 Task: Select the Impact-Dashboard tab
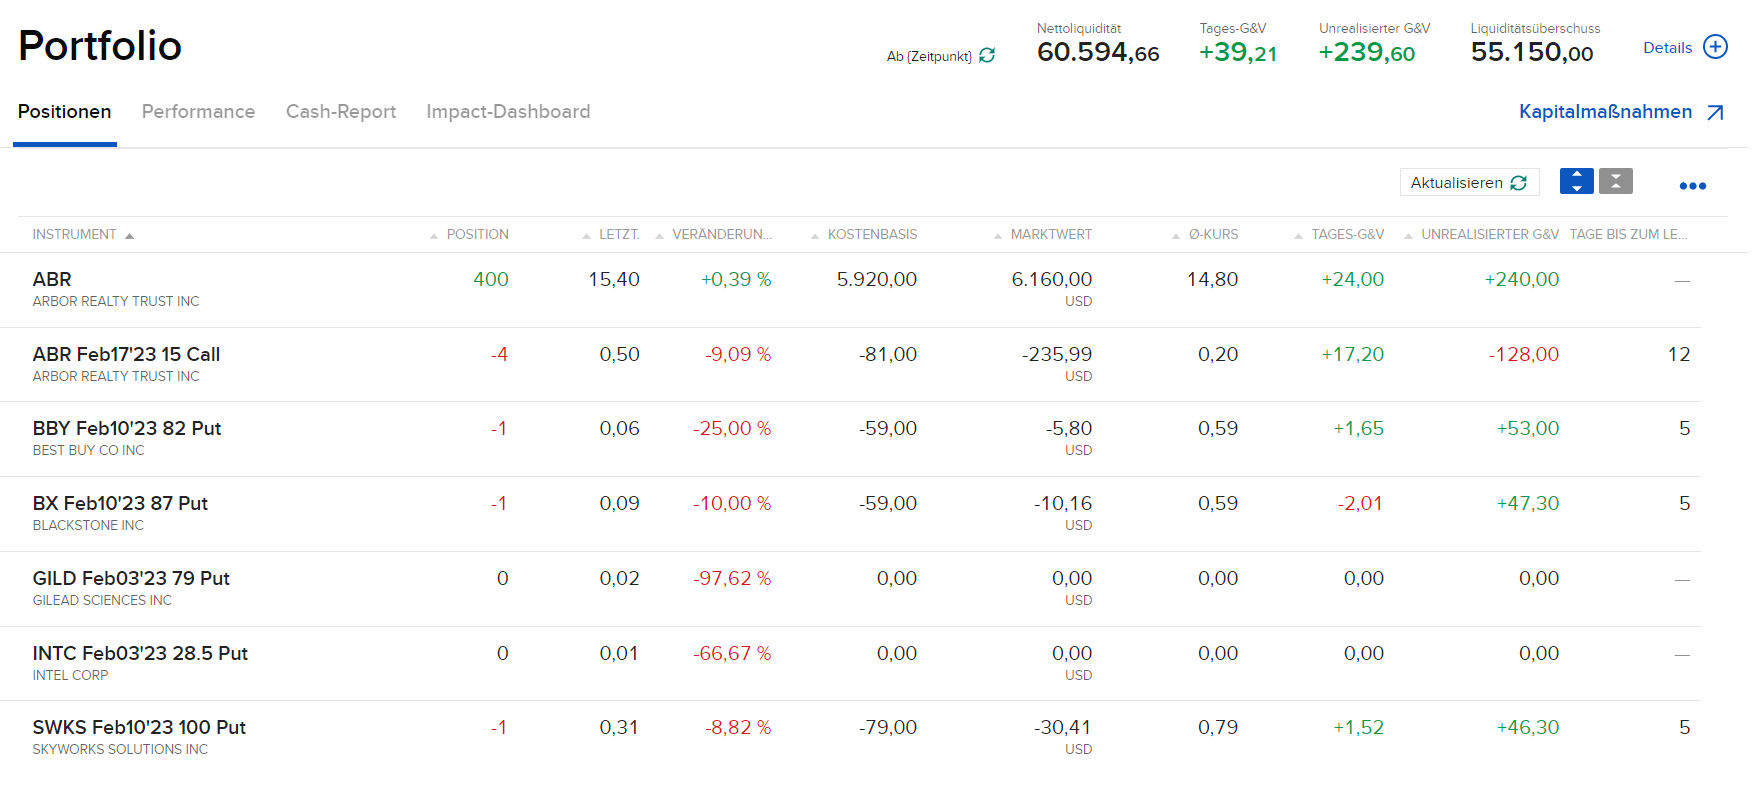tap(508, 112)
